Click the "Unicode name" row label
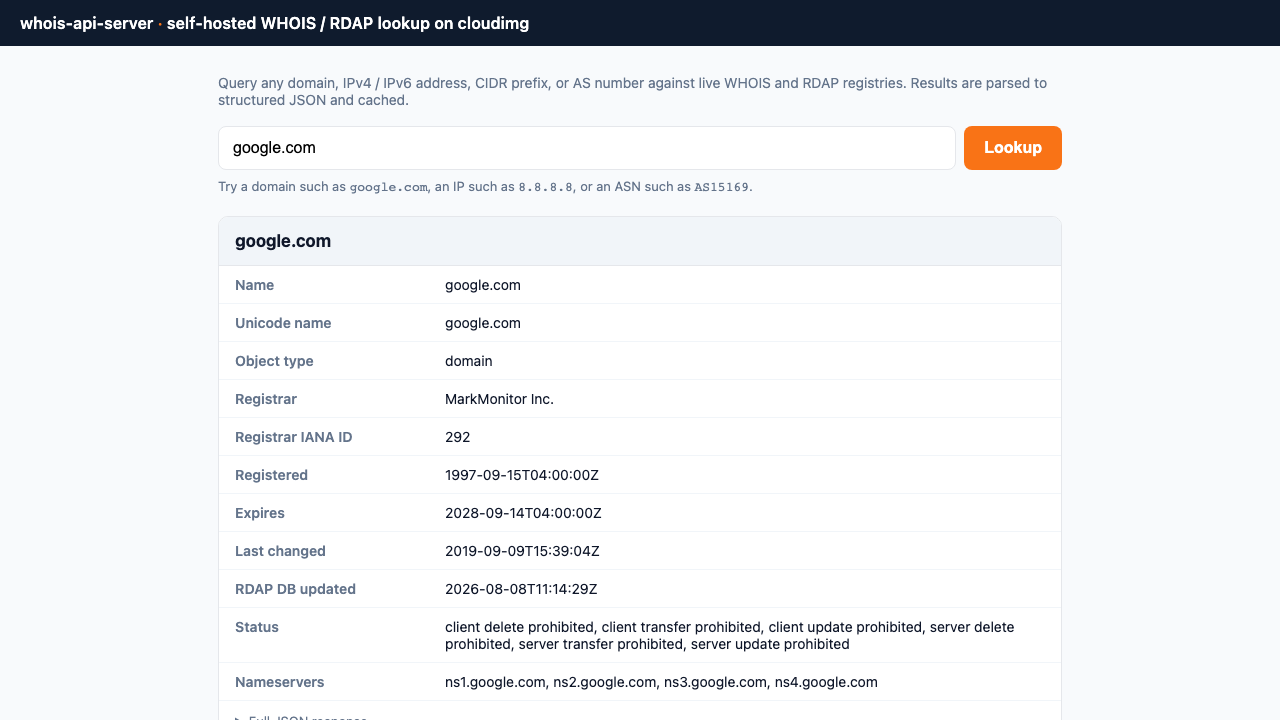This screenshot has width=1280, height=720. [x=283, y=323]
